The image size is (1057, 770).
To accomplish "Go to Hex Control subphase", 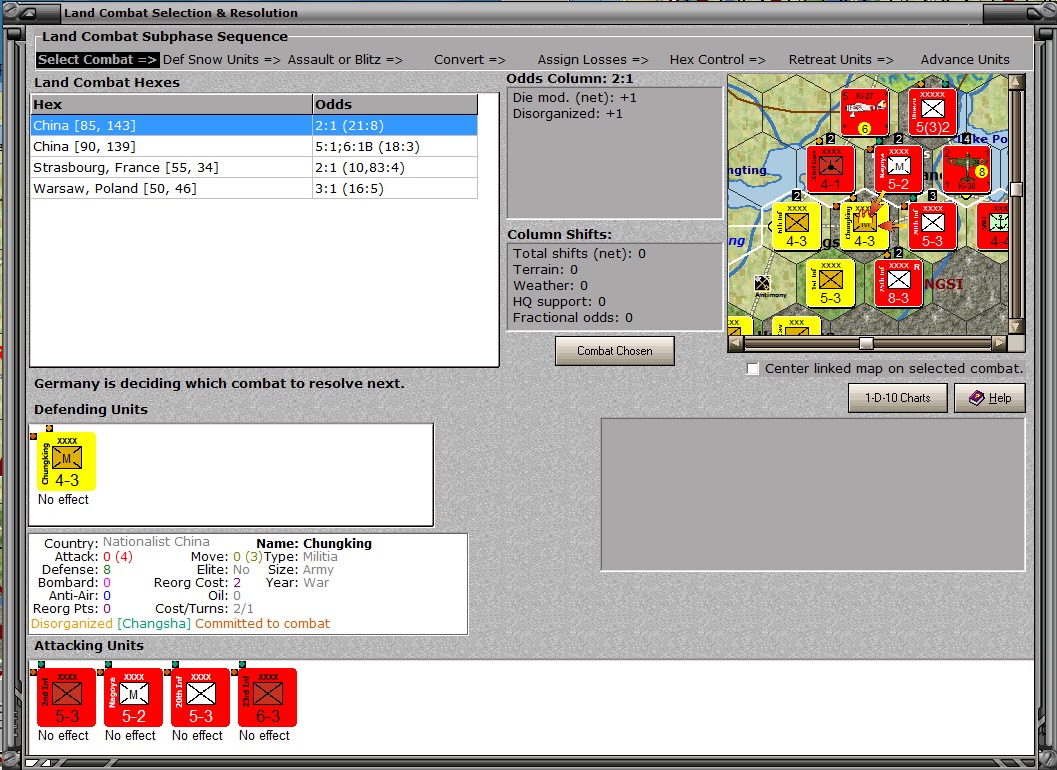I will pos(718,59).
